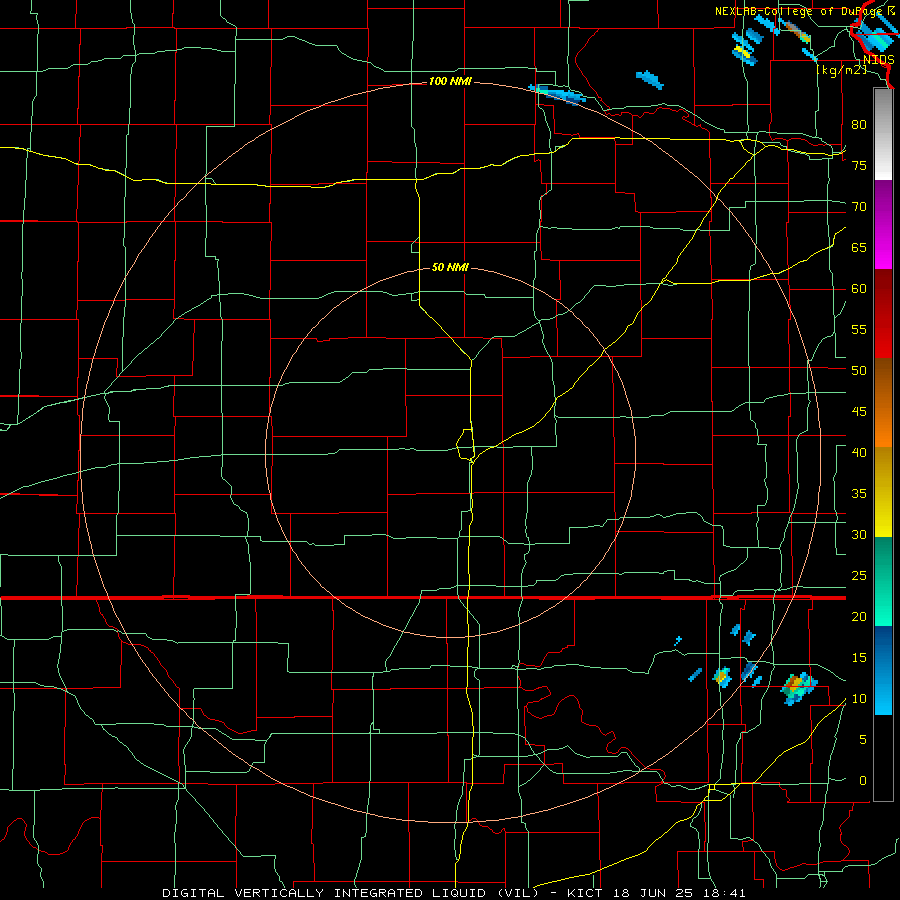This screenshot has width=900, height=900.
Task: Click the elongated blue echo on the 100 NMI ring
Action: point(557,94)
